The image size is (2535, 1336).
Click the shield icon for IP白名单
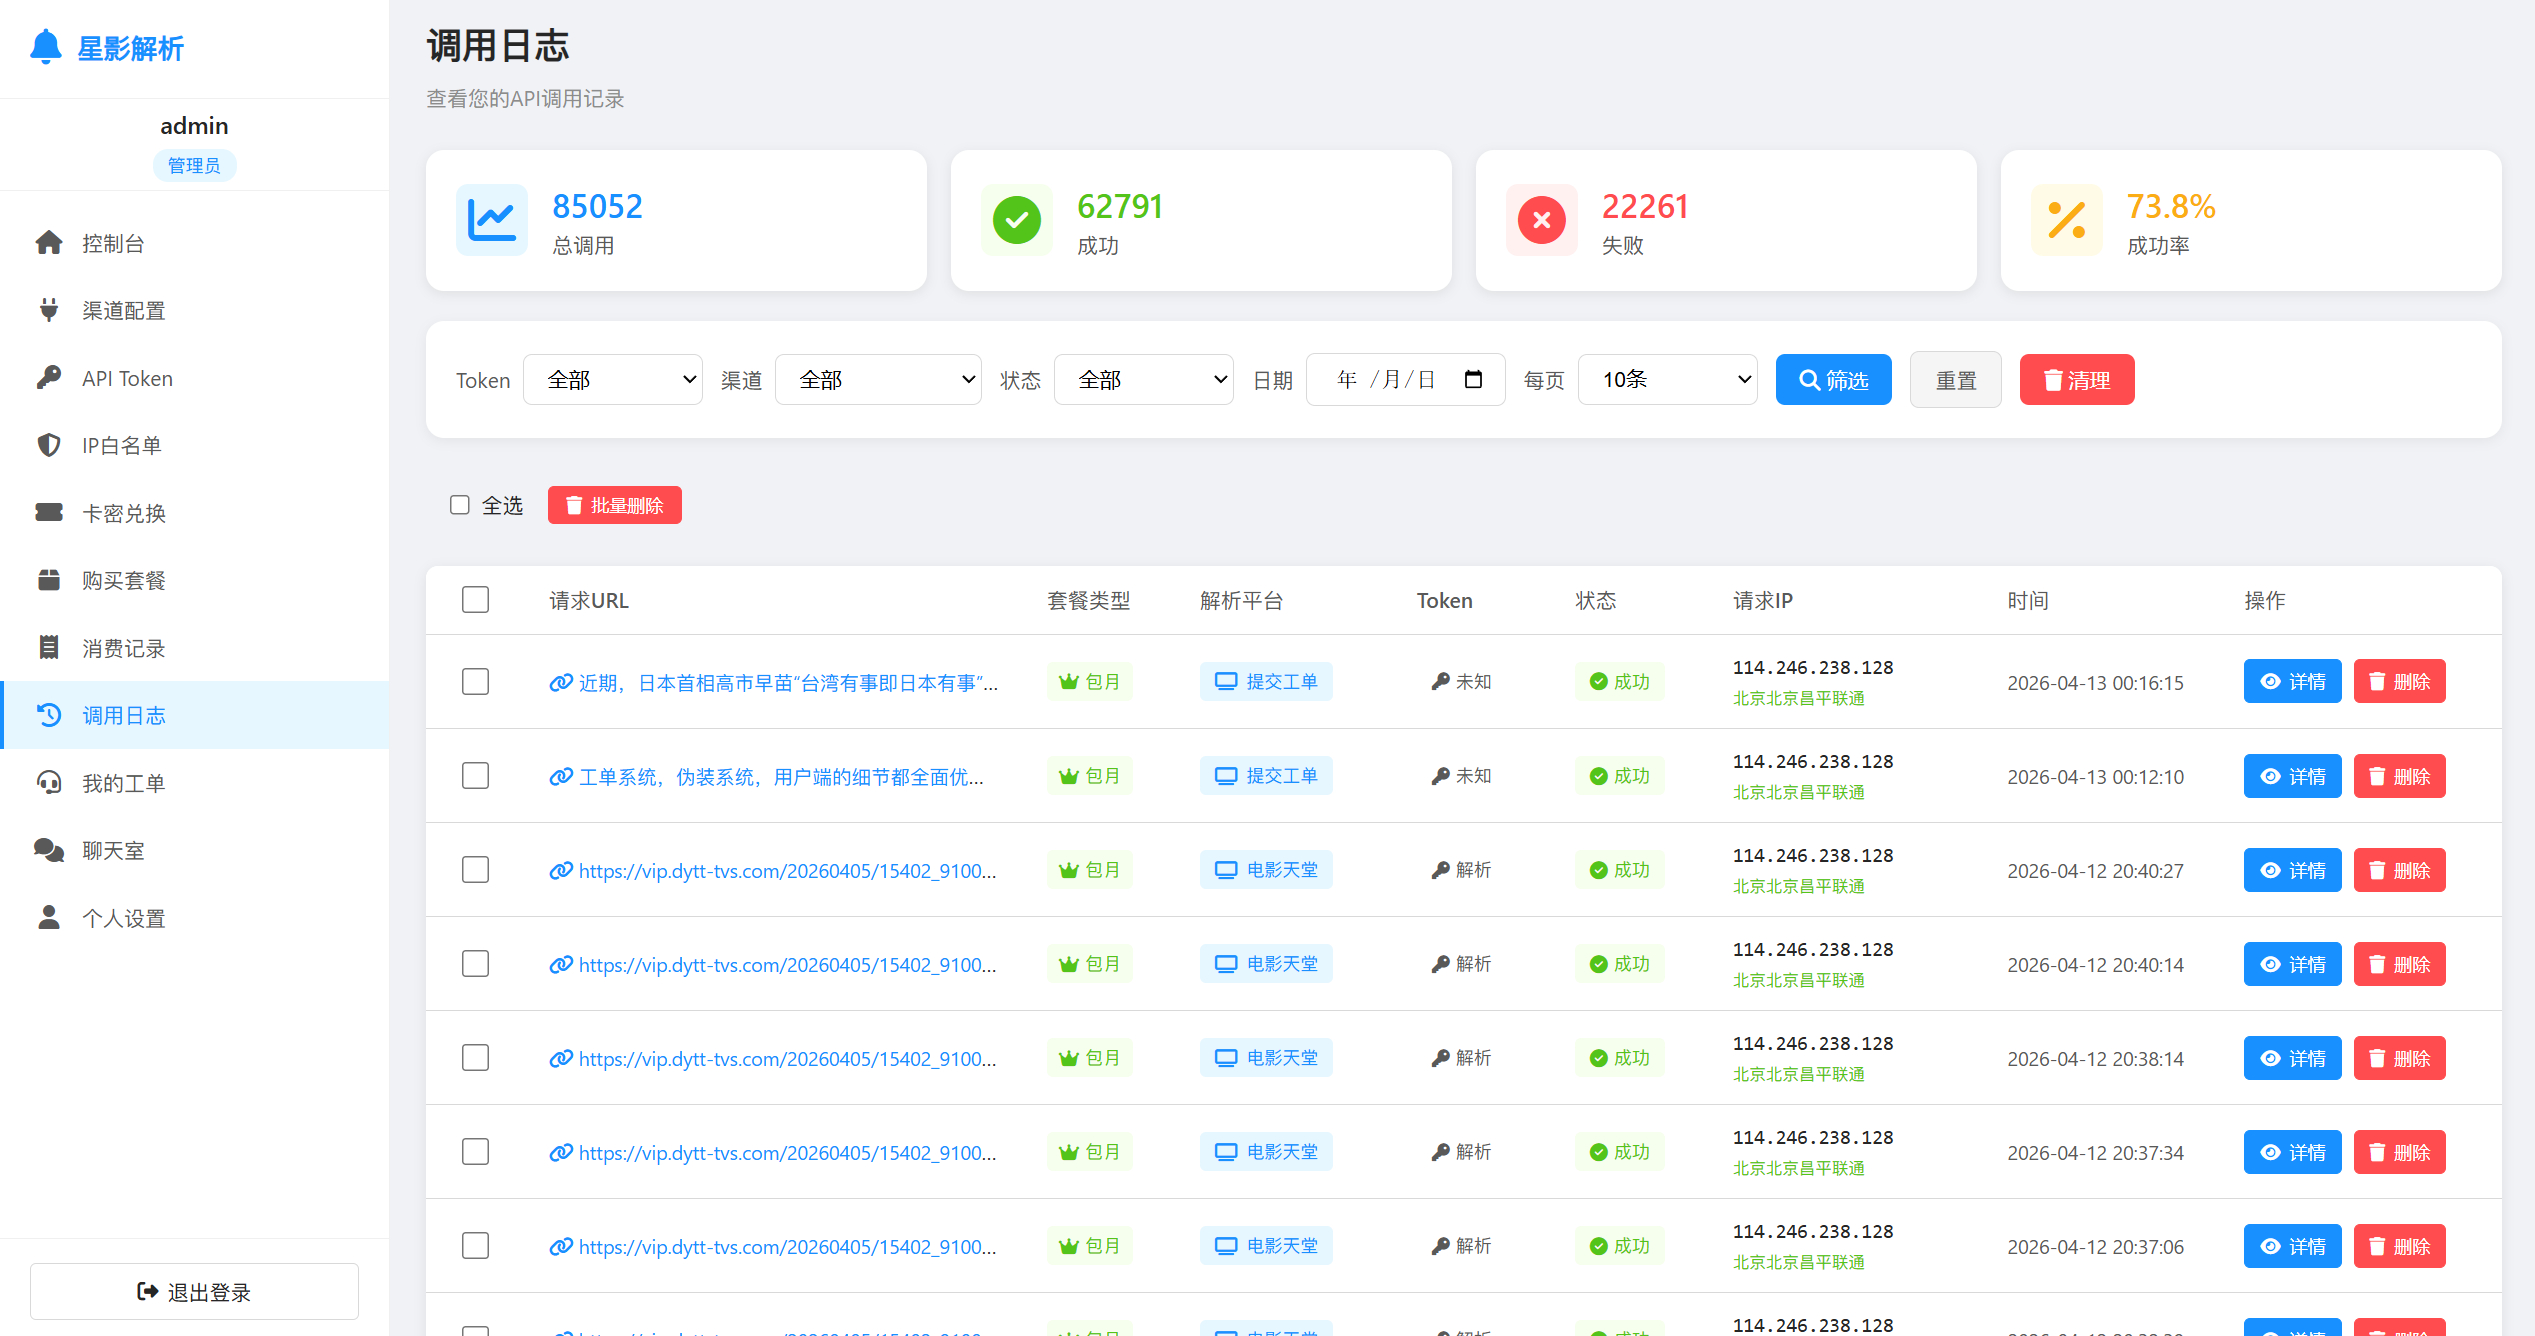(49, 445)
